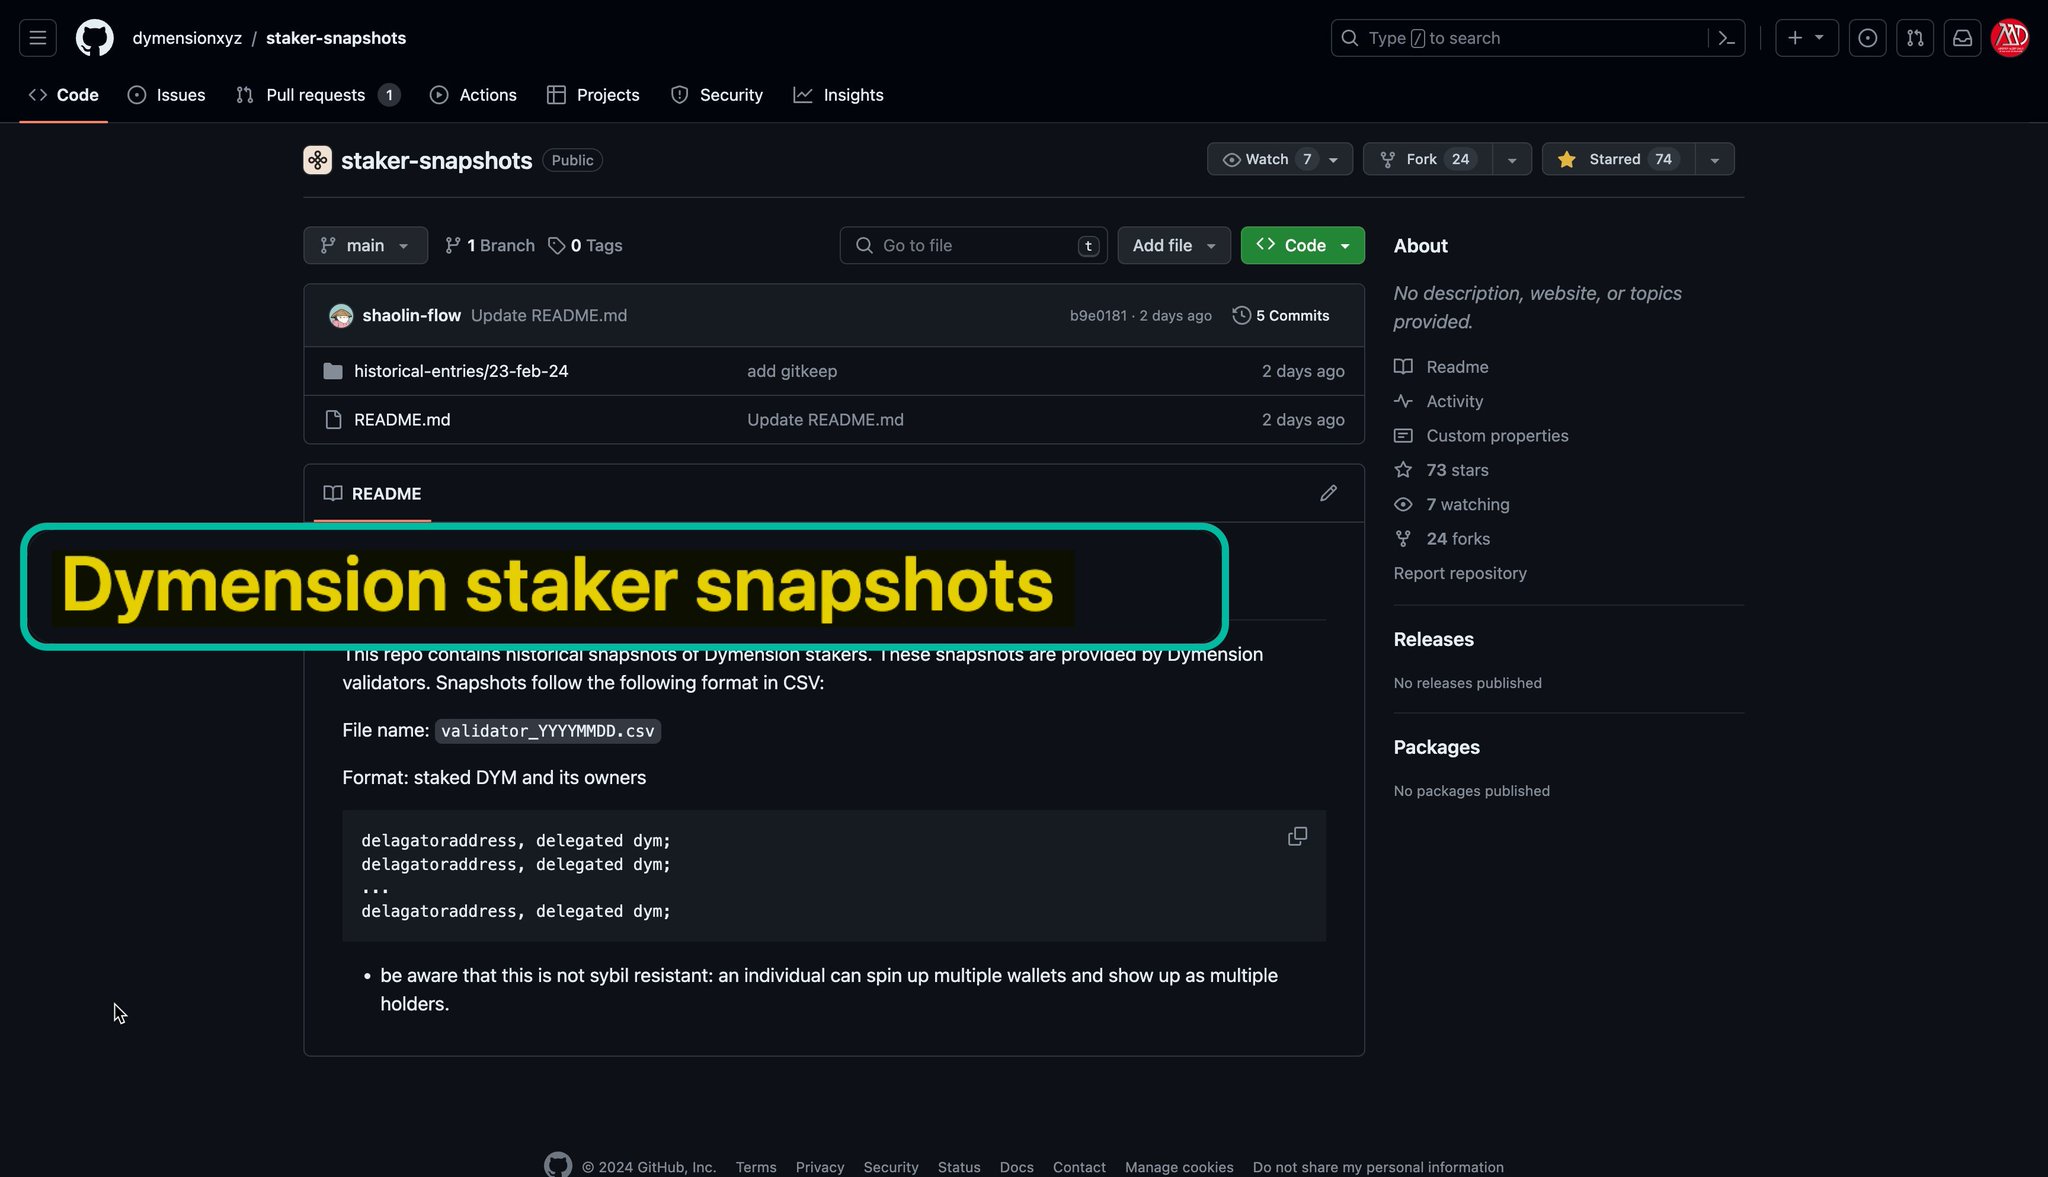Click the search field Type / to search
Viewport: 2048px width, 1177px height.
(1538, 38)
